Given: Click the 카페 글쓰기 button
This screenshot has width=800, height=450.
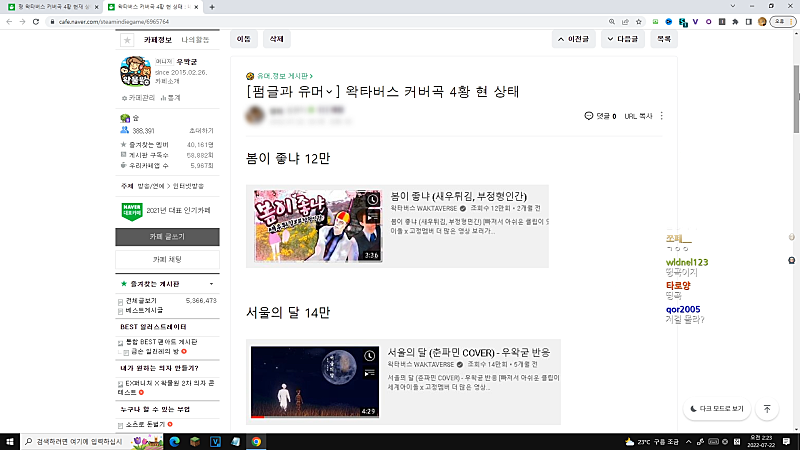Looking at the screenshot, I should (x=167, y=237).
